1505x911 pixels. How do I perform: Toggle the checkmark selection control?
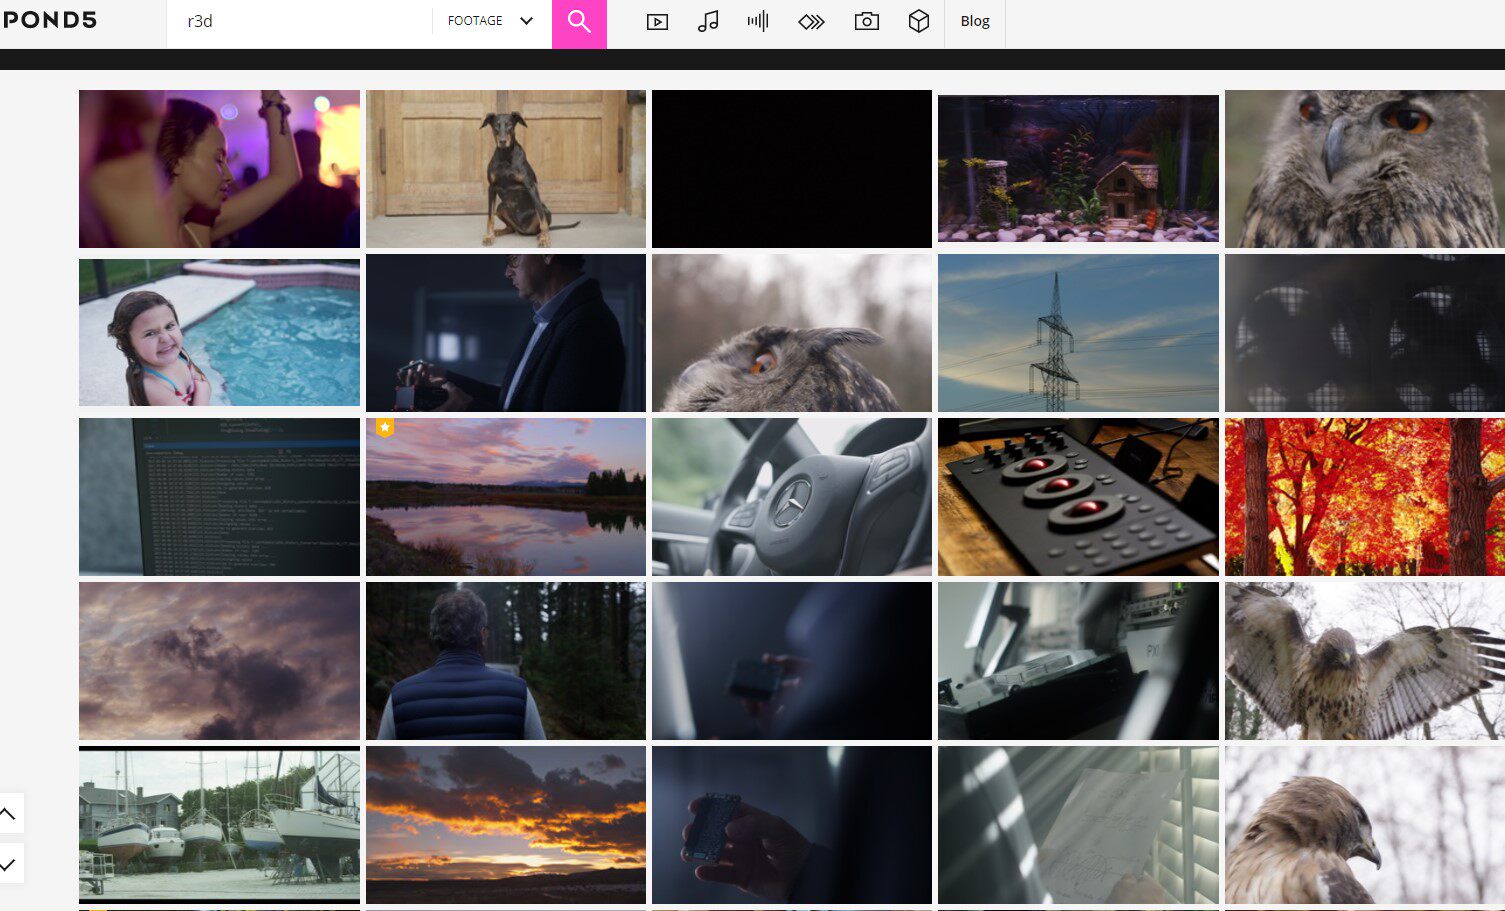click(x=11, y=862)
